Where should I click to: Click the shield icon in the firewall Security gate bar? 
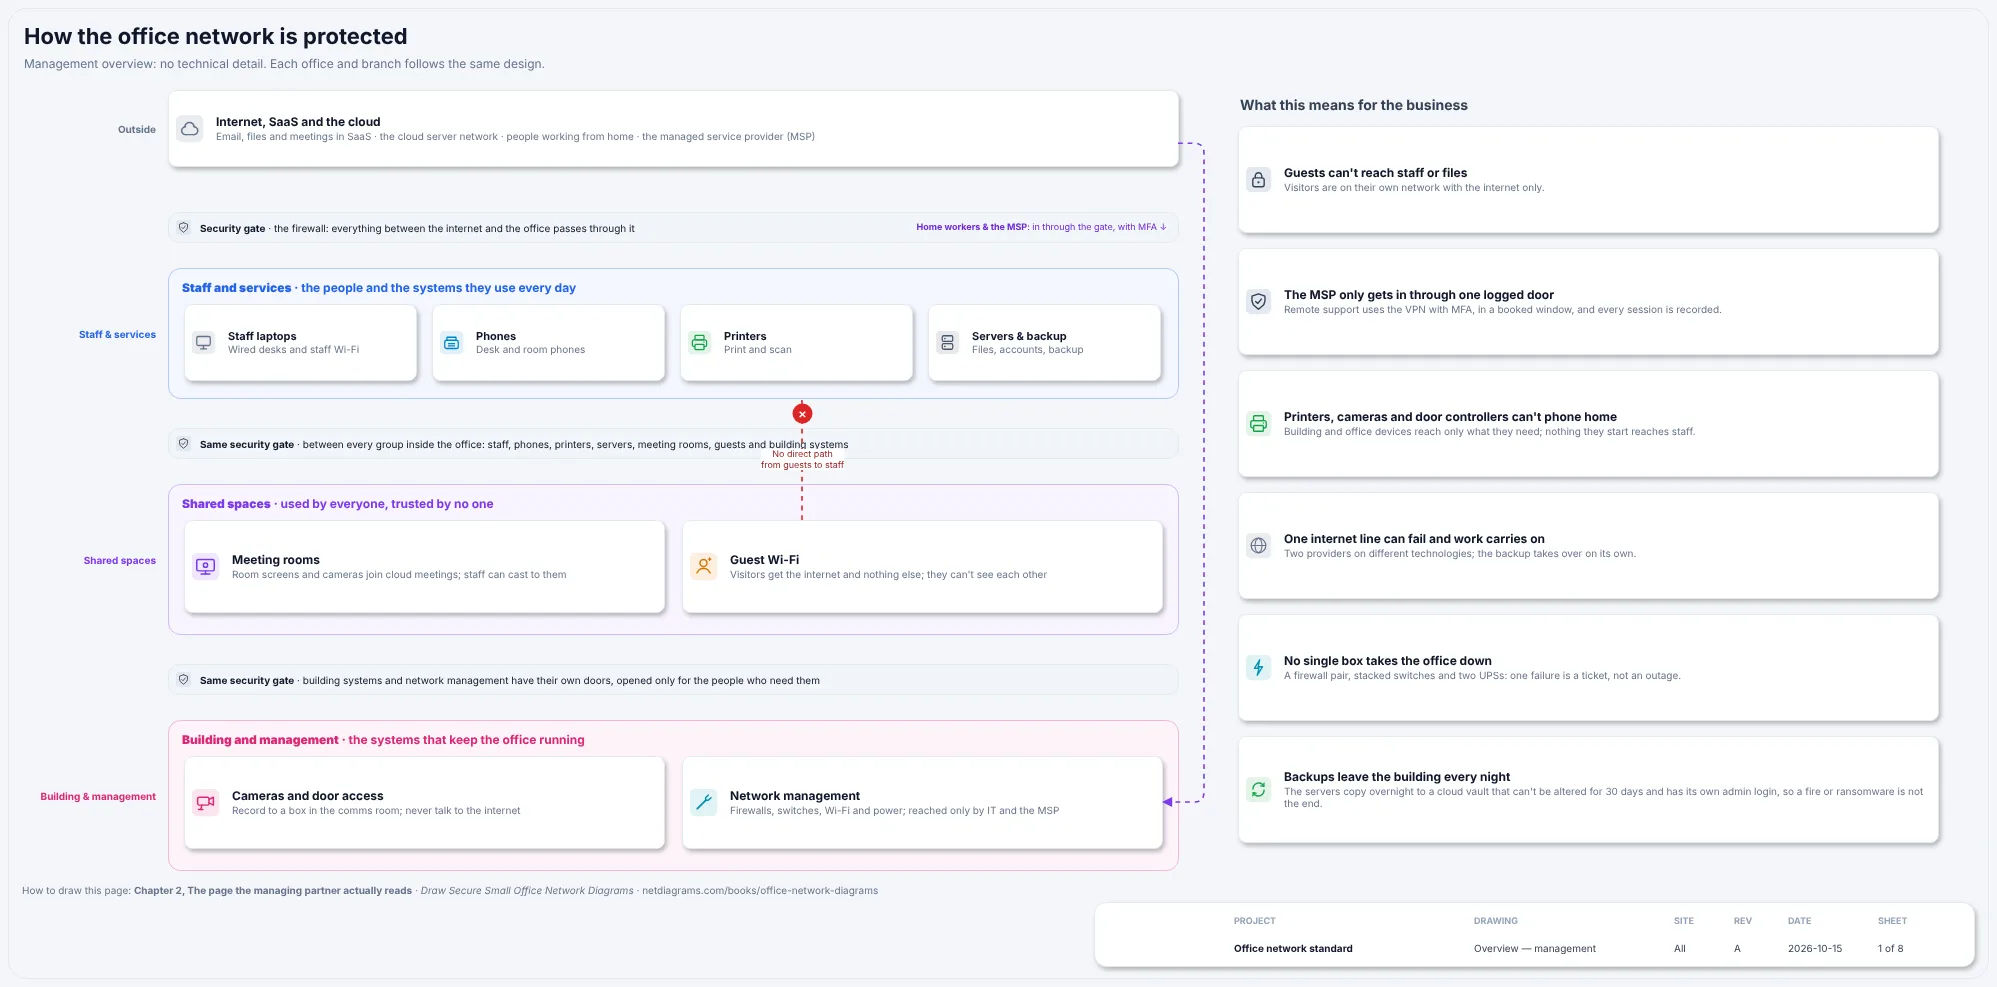[184, 228]
